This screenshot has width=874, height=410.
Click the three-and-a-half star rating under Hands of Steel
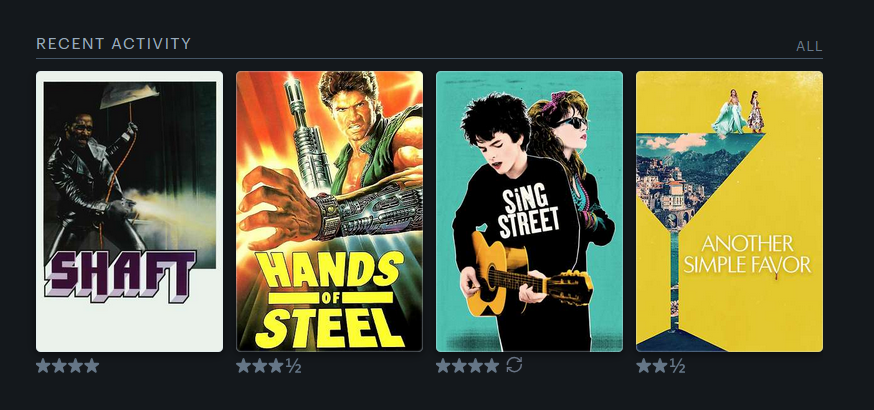coord(269,366)
